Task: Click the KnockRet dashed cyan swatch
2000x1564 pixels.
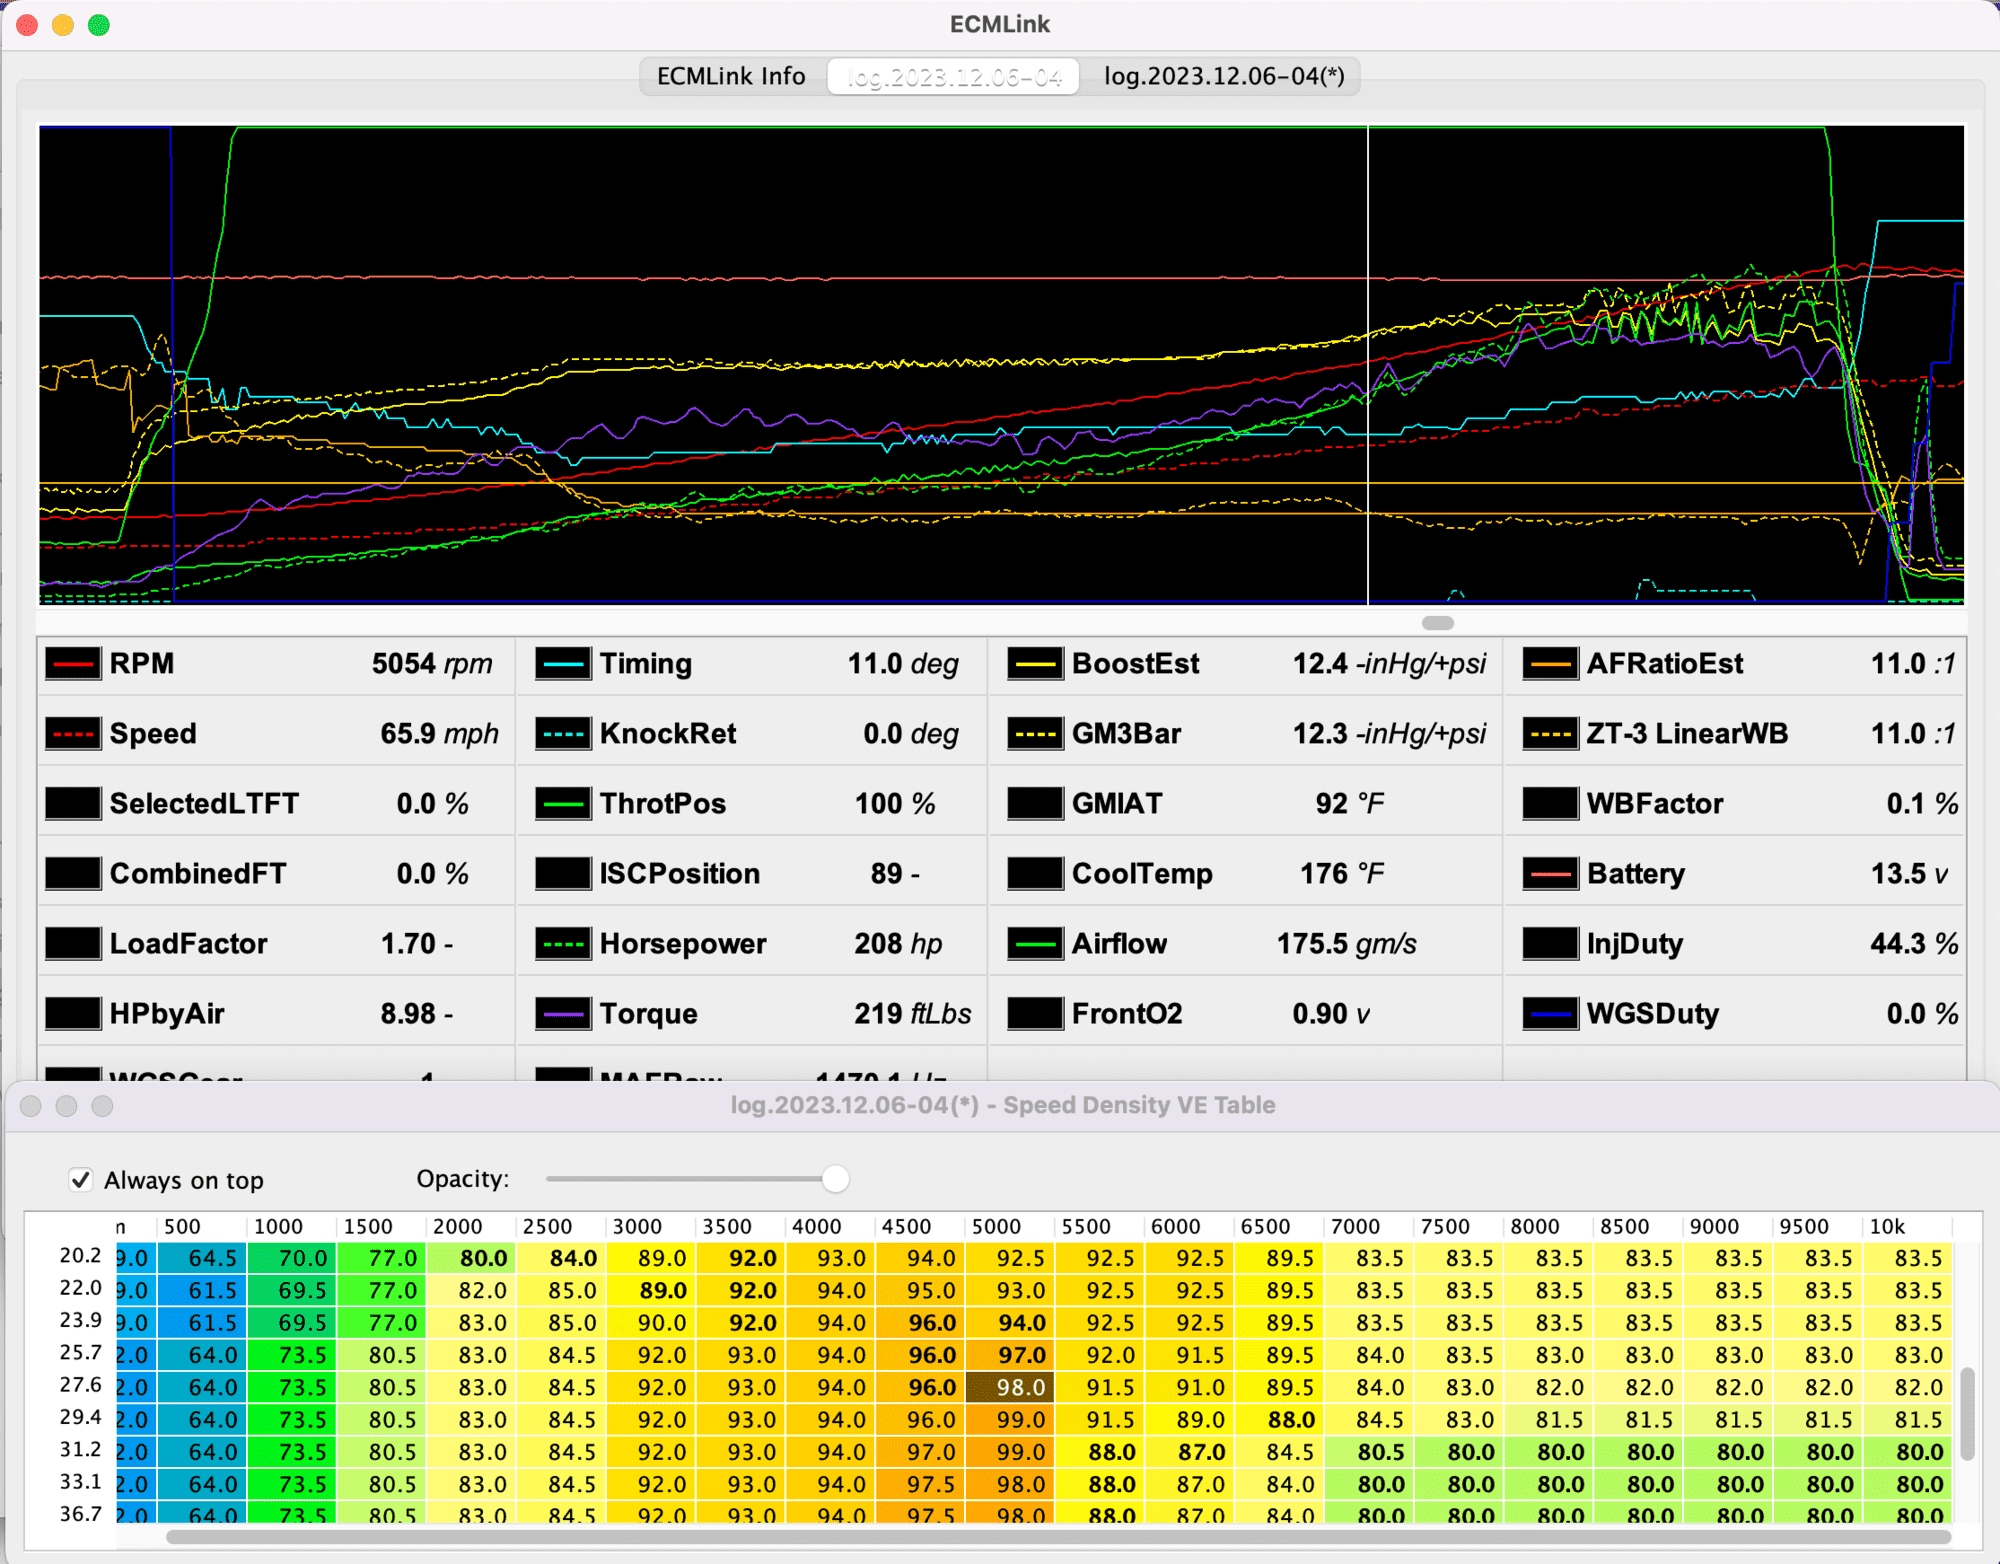Action: click(563, 734)
